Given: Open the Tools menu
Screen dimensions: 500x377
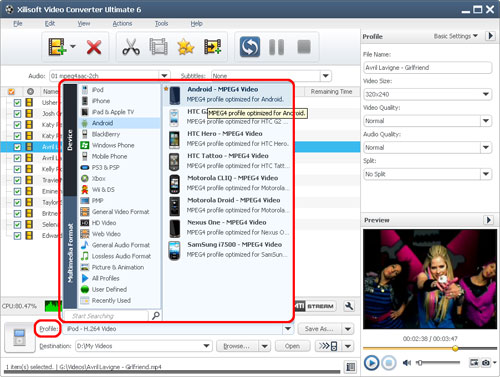Looking at the screenshot, I should [161, 23].
